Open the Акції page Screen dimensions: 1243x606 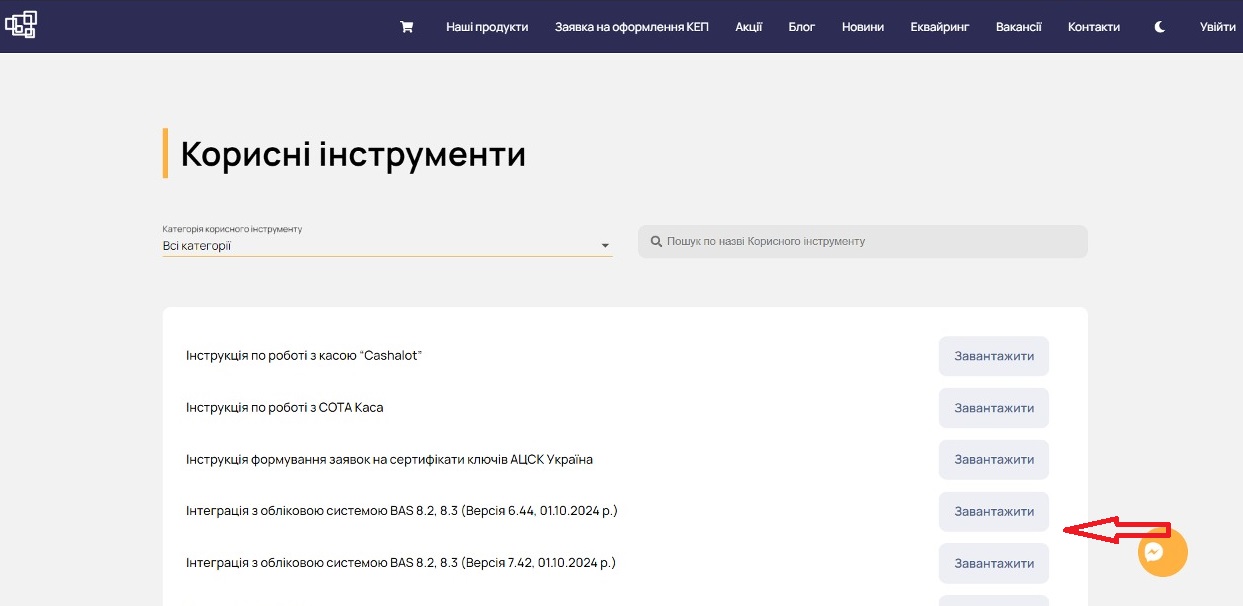point(749,27)
